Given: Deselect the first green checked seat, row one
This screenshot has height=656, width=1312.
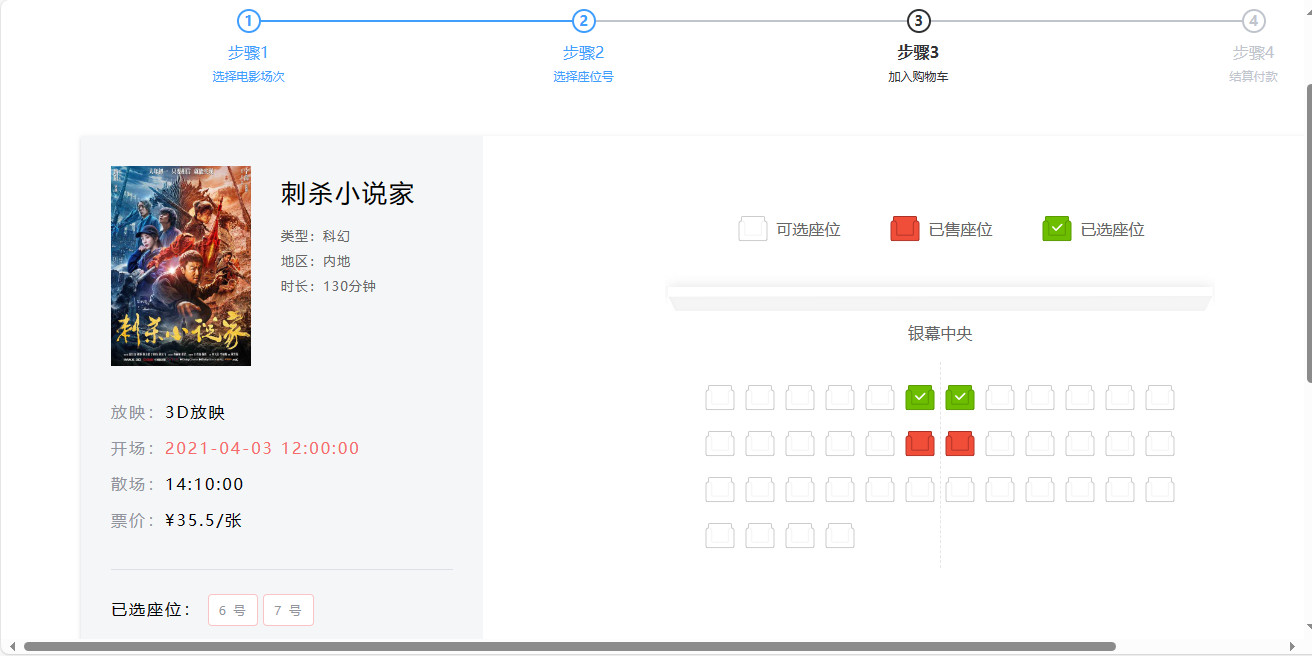Looking at the screenshot, I should 920,398.
